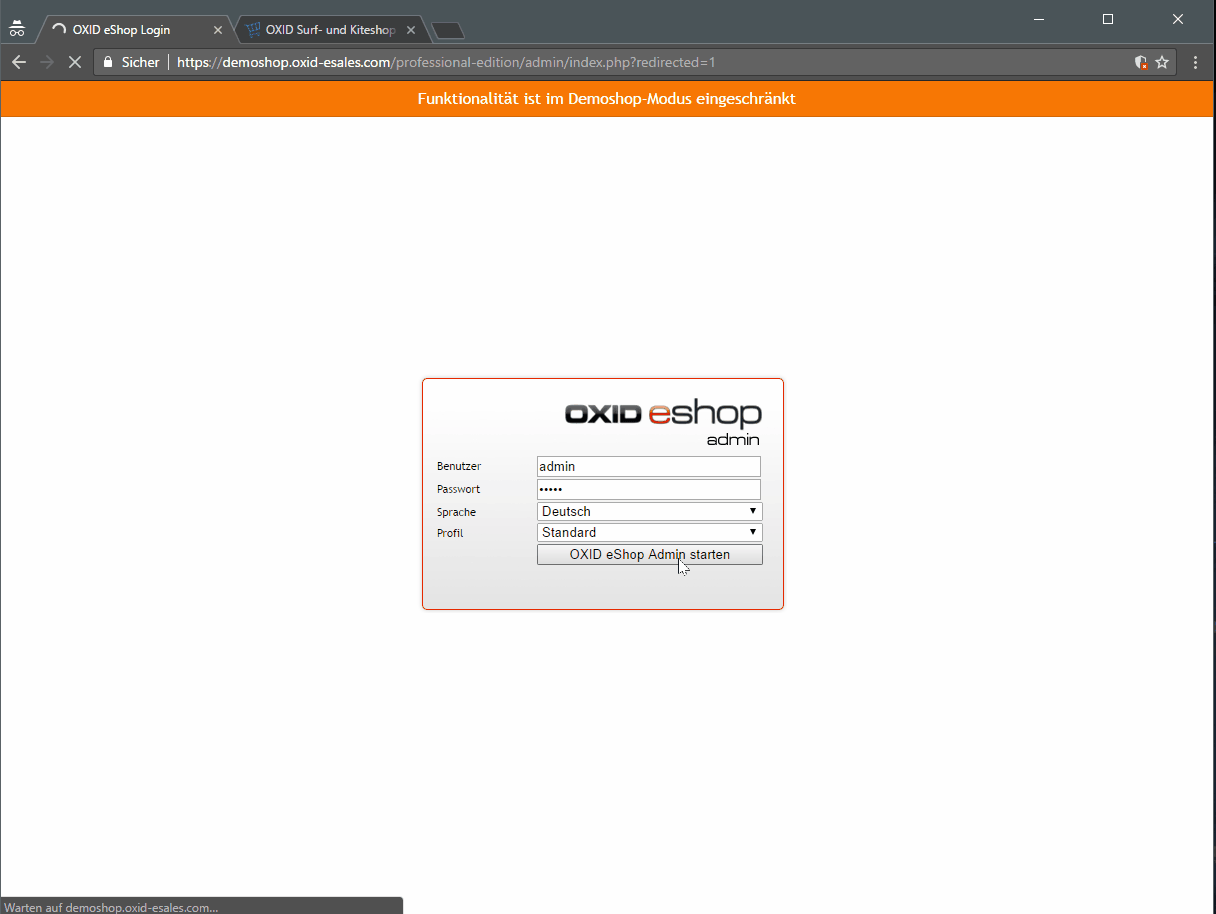Click the browser URL address bar
The image size is (1216, 914).
[x=640, y=62]
